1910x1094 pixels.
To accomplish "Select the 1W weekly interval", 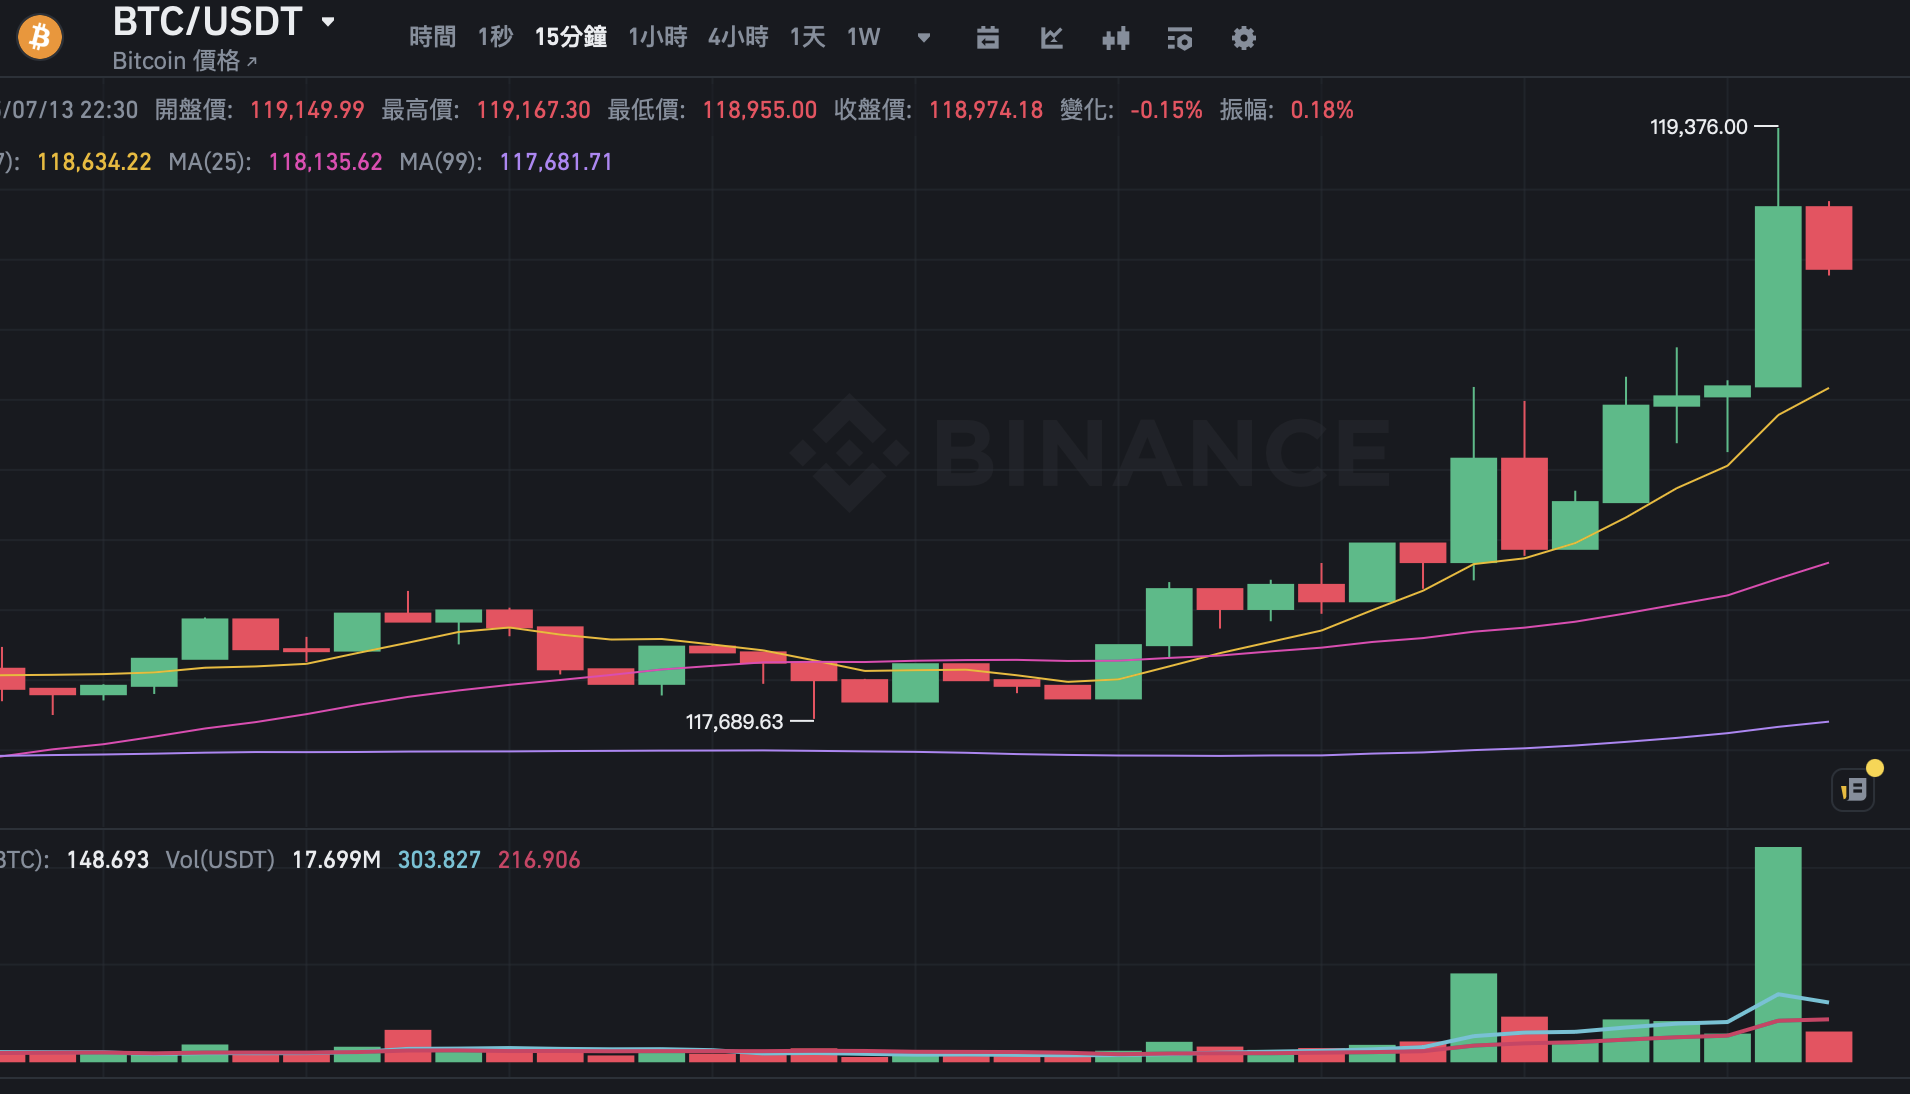I will click(x=862, y=37).
